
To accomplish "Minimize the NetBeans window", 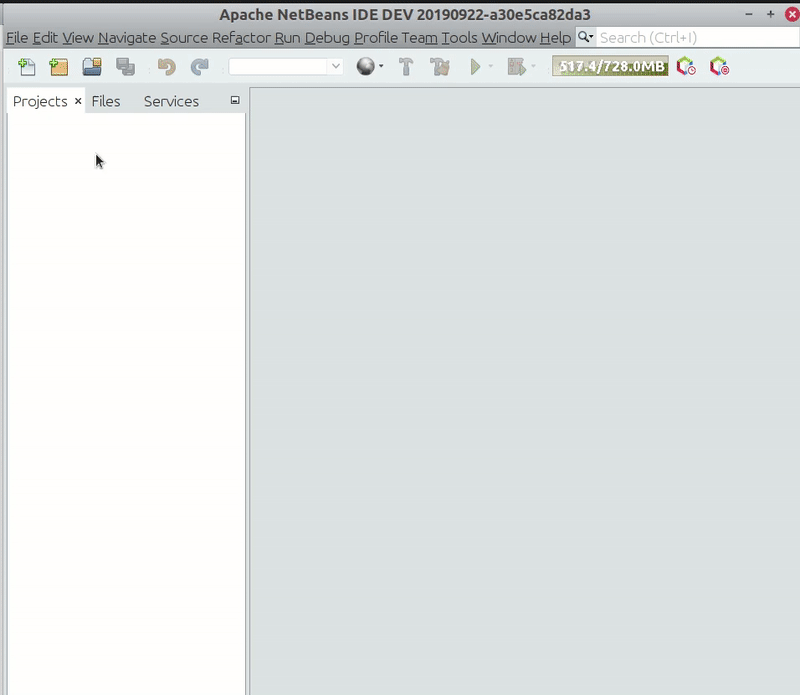I will pos(749,14).
